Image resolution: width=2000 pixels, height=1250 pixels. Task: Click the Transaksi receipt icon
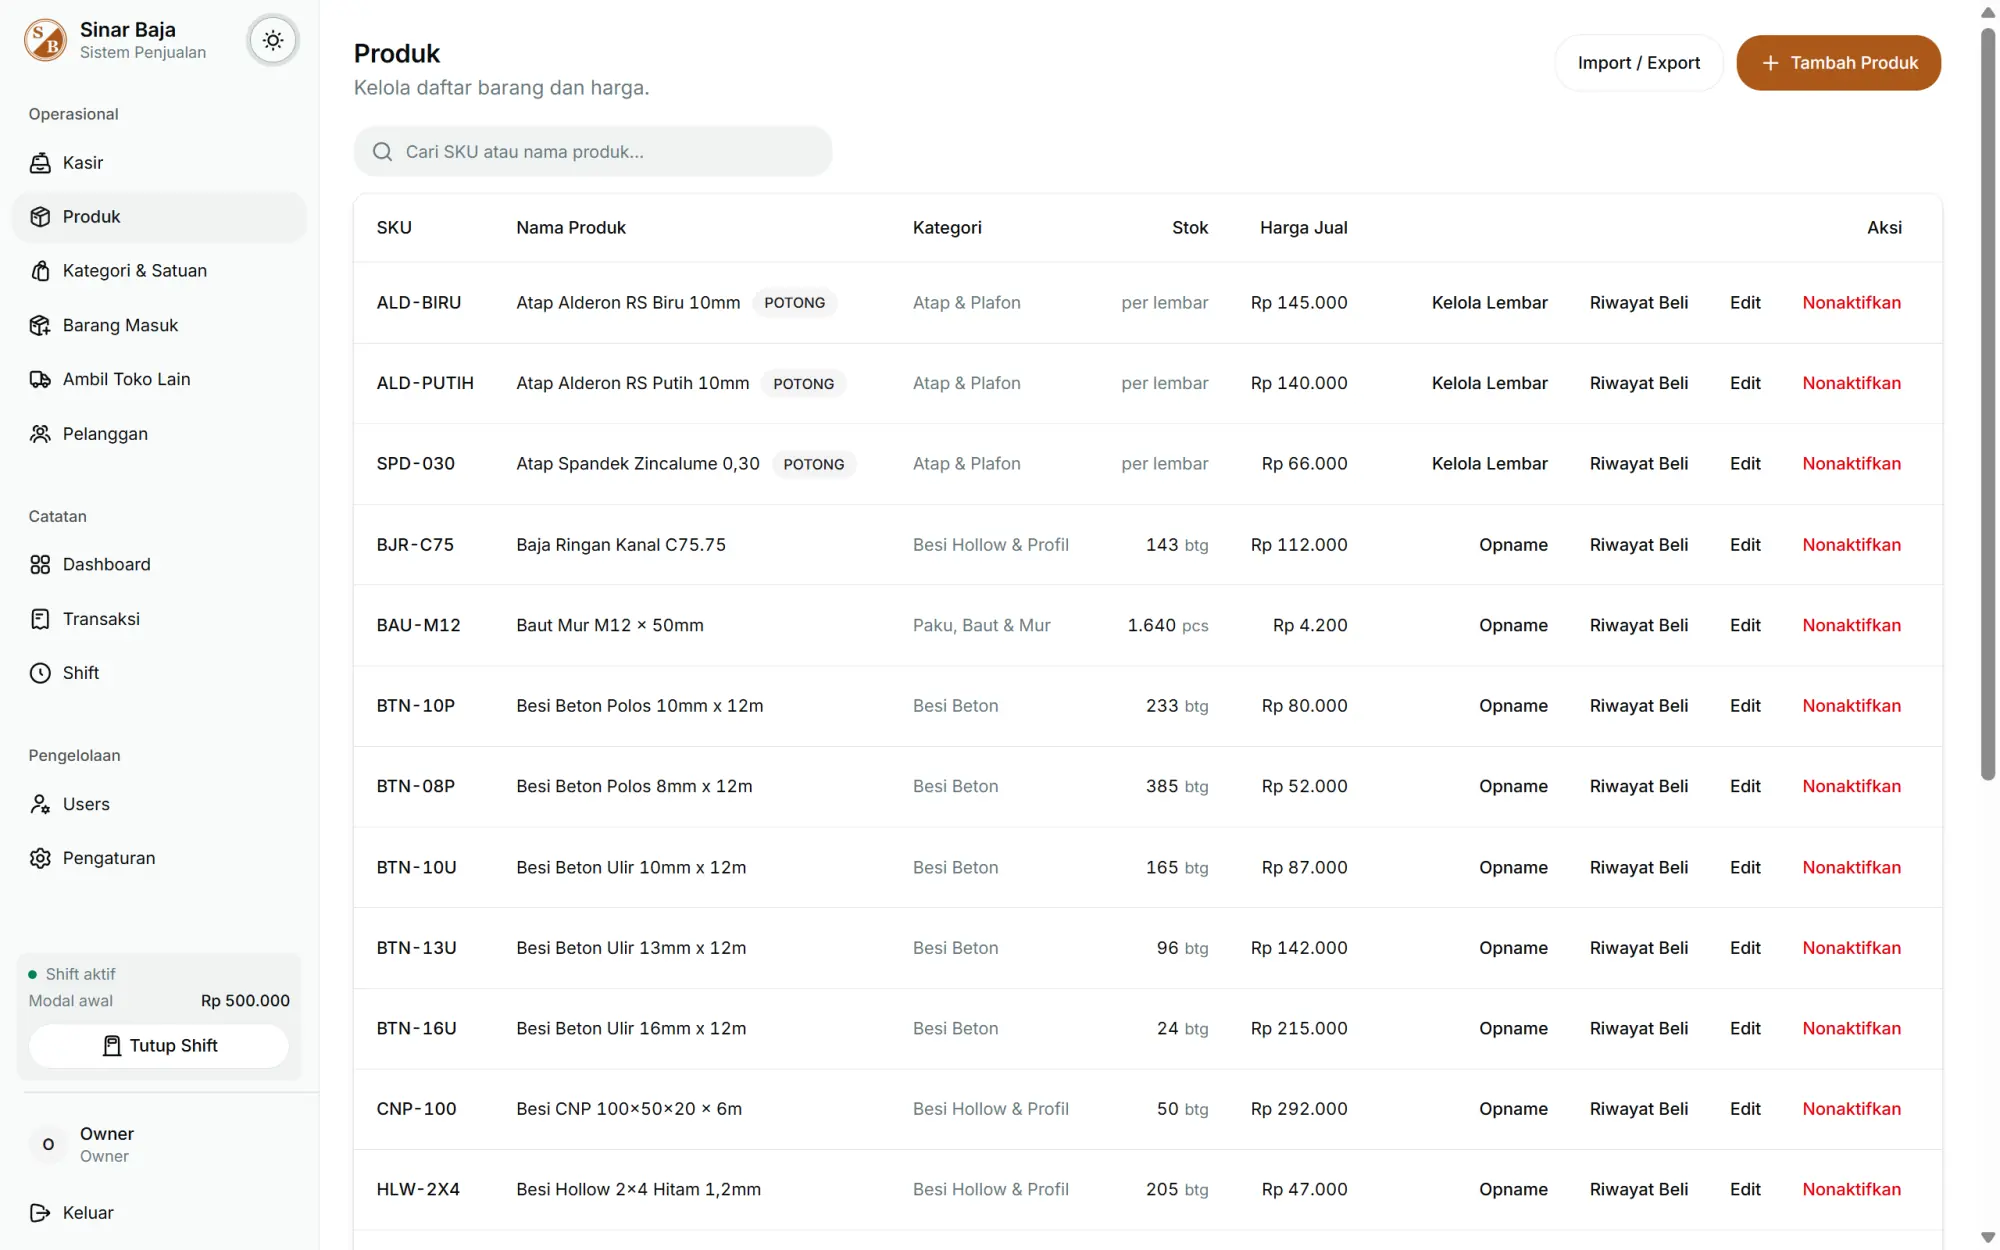40,619
